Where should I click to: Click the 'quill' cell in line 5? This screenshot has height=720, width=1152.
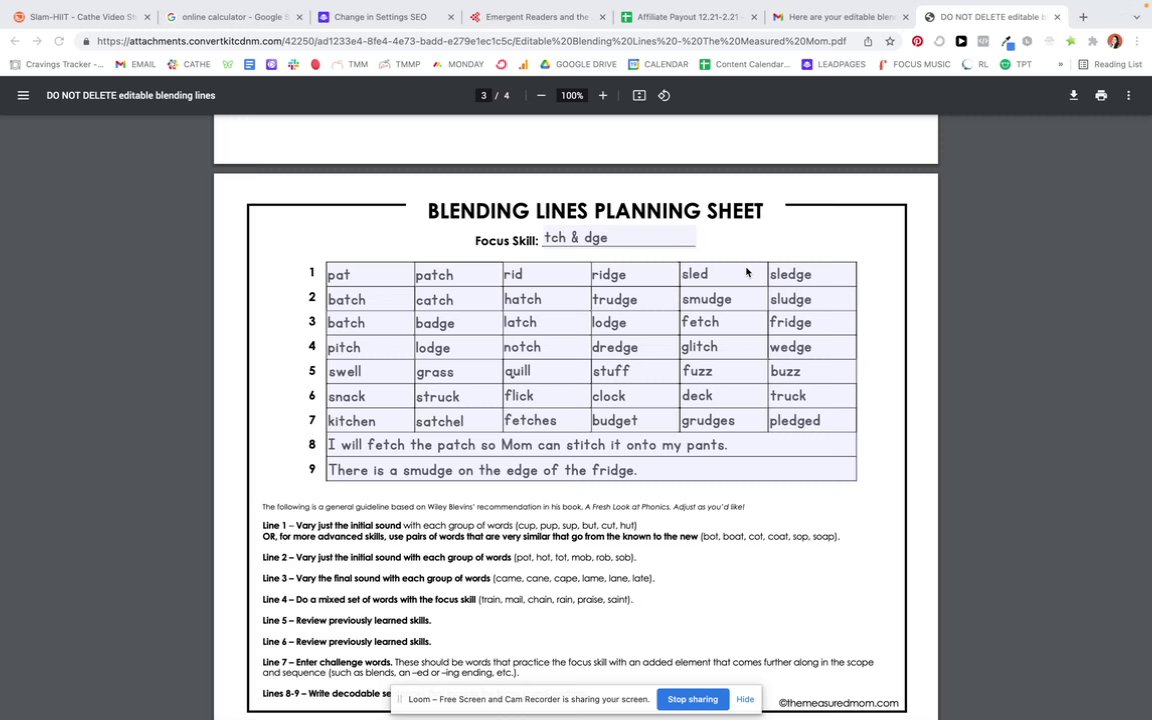point(547,371)
